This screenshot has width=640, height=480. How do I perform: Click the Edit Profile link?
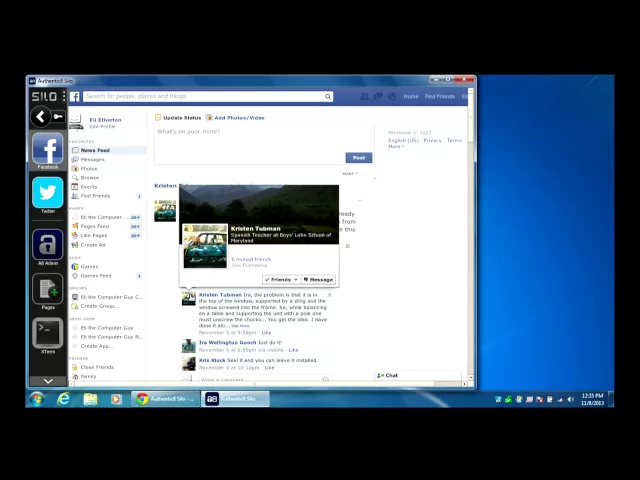pos(102,127)
